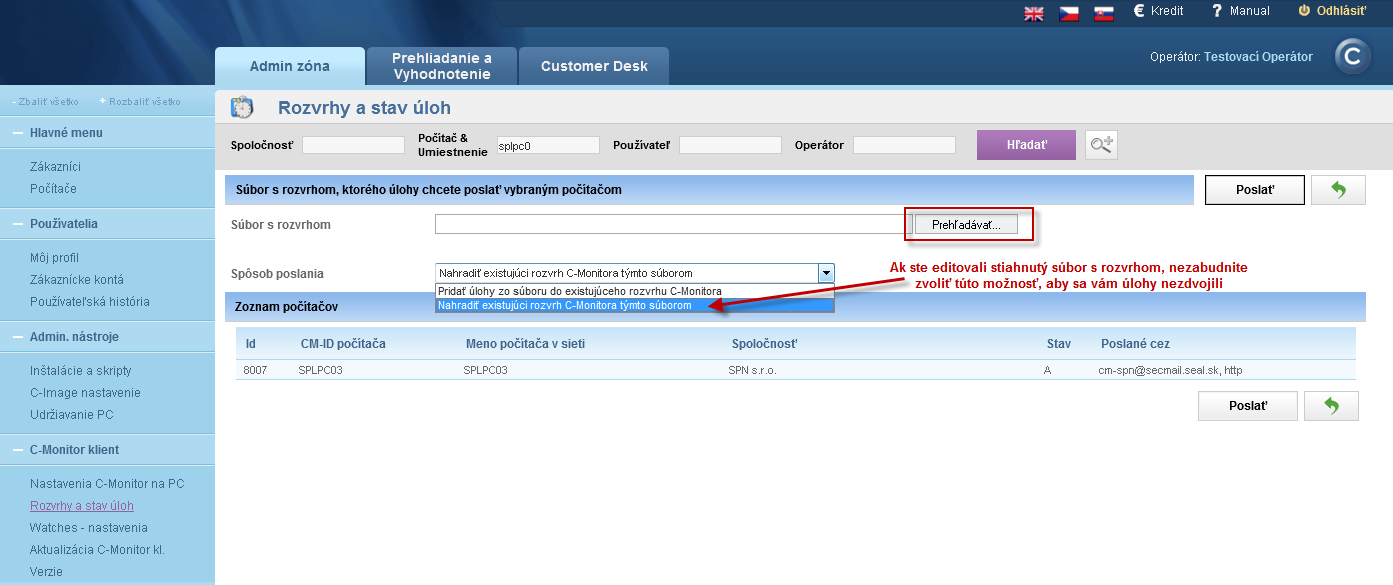Open Kredit with euro icon
Screen dimensions: 1393x585
1158,11
